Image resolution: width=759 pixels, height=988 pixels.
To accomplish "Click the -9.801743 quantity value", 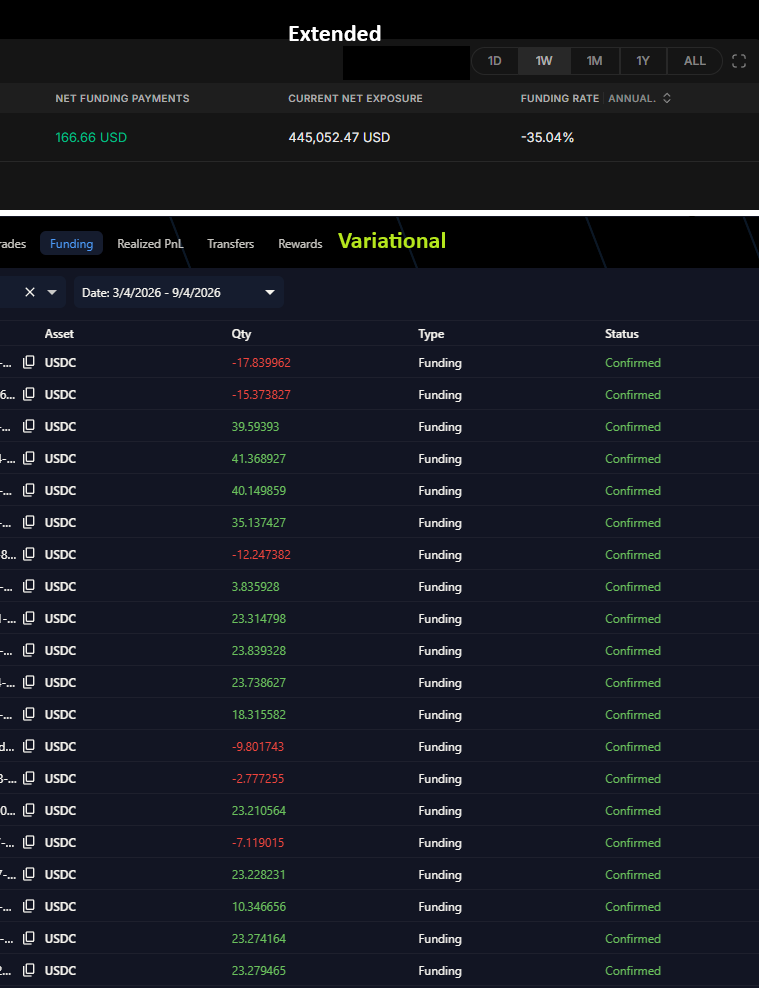I will [x=258, y=747].
